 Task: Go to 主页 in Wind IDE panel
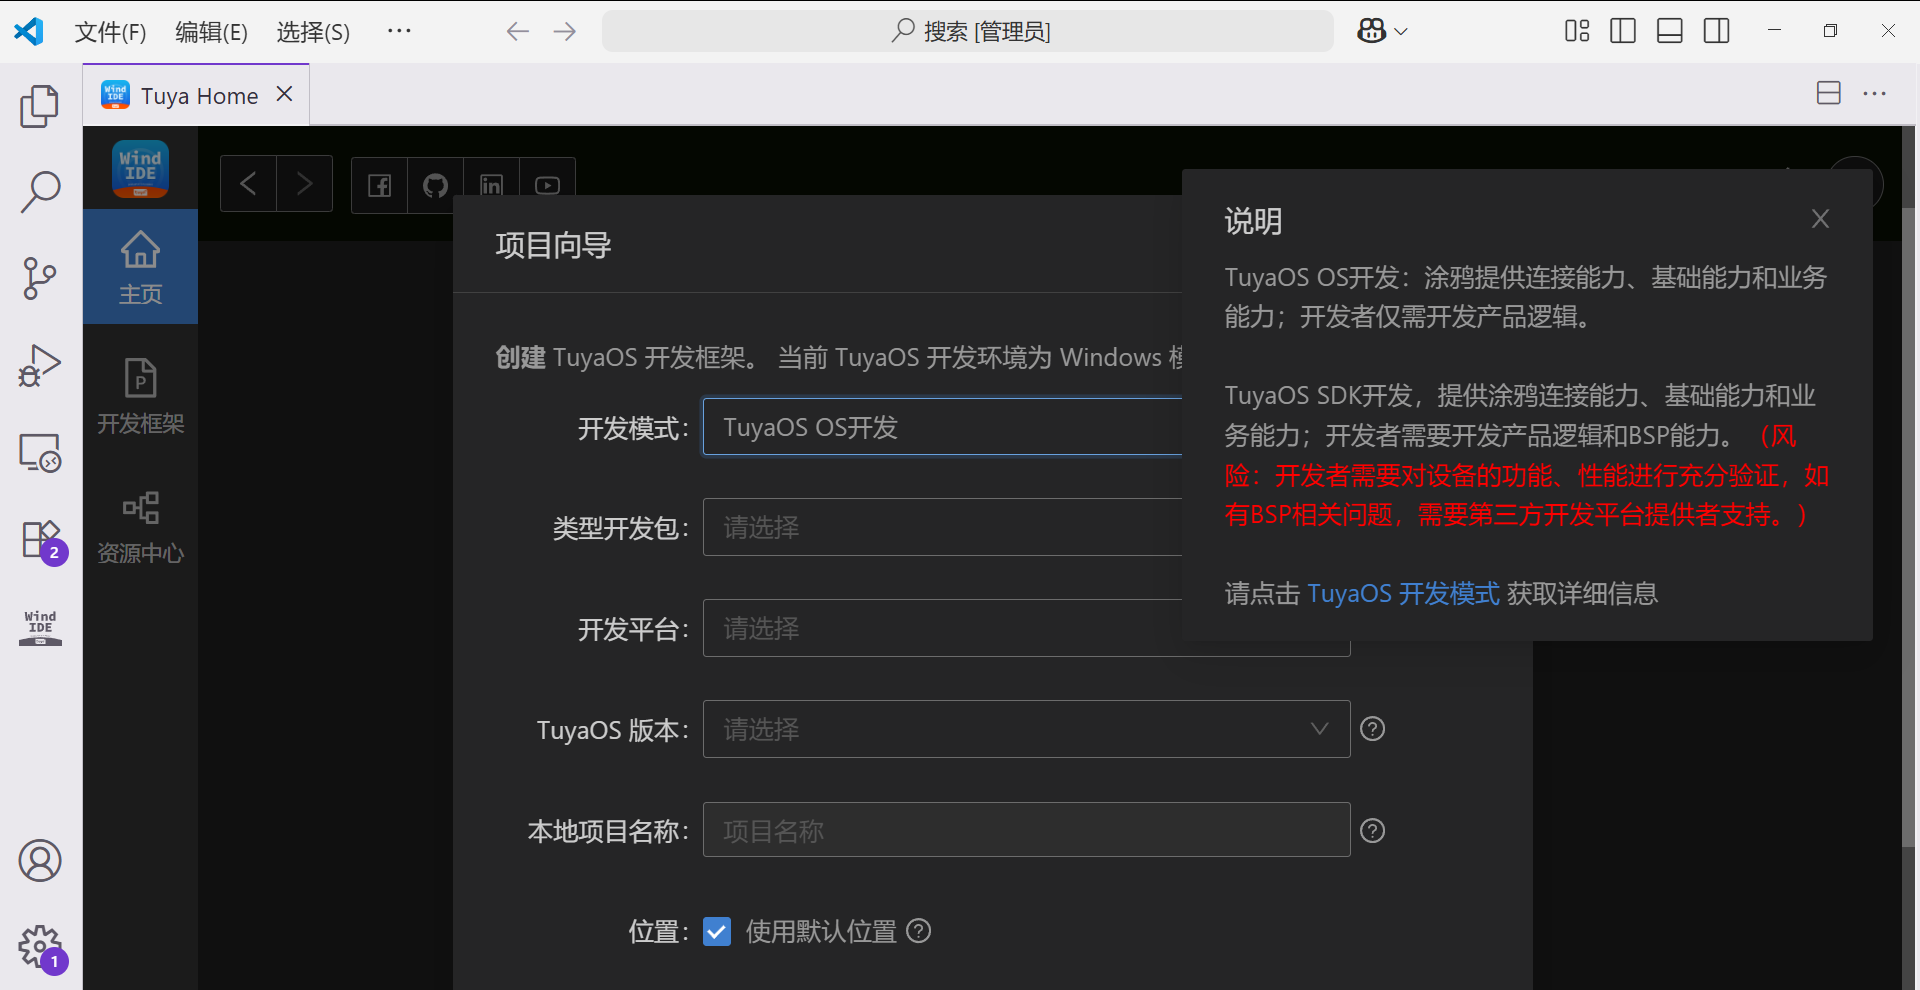click(x=140, y=267)
